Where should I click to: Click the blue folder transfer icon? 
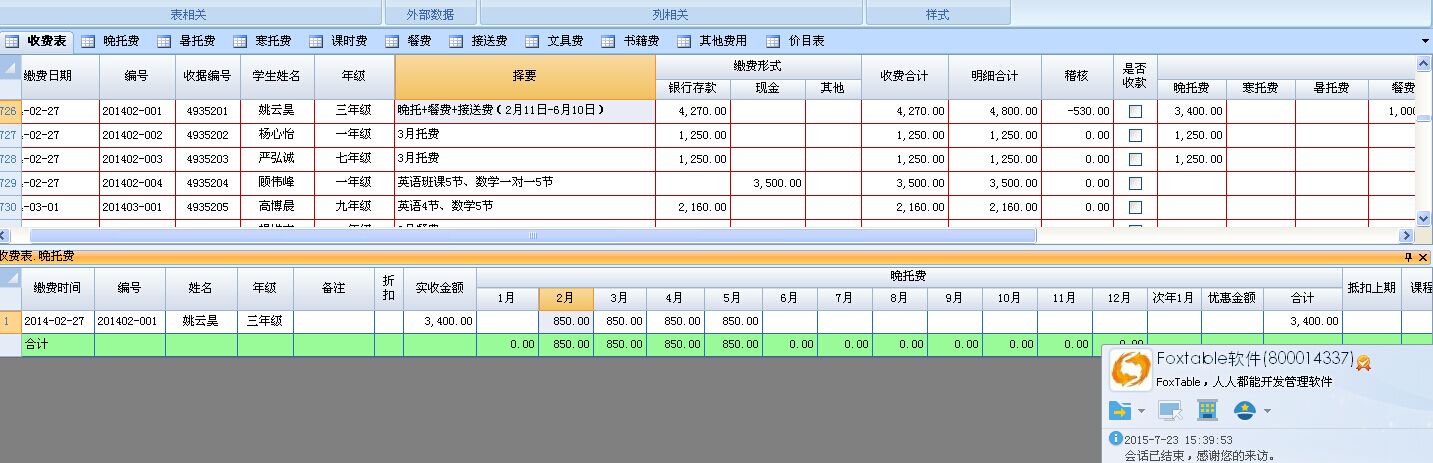[x=1120, y=410]
